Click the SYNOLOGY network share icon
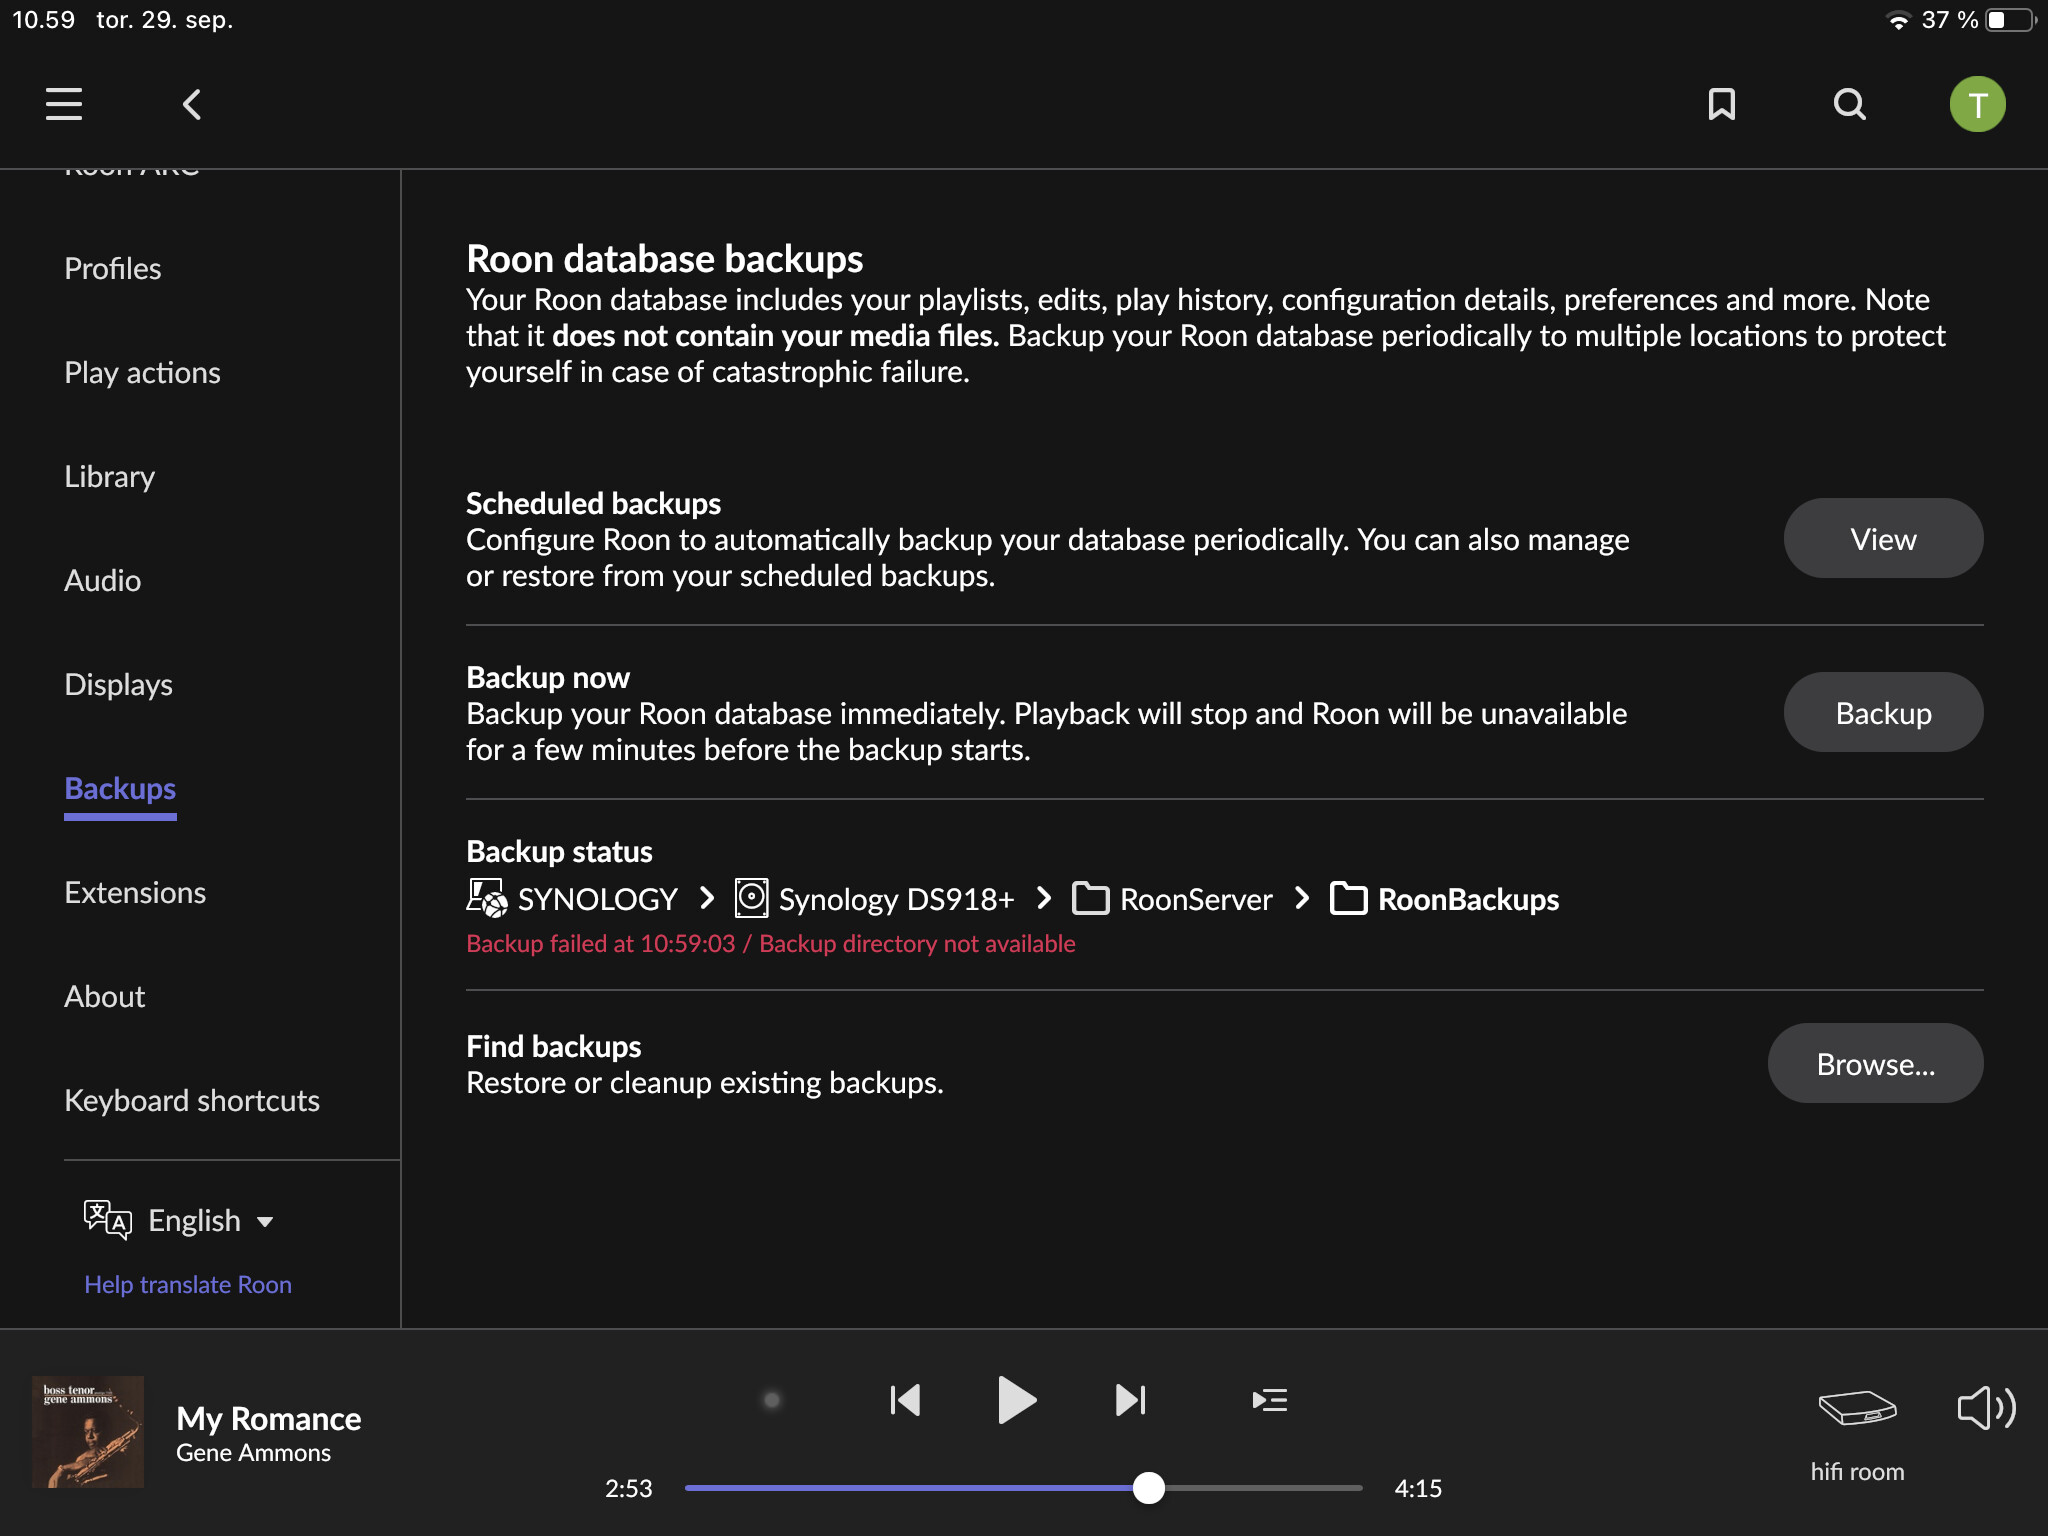This screenshot has height=1536, width=2048. pyautogui.click(x=487, y=898)
